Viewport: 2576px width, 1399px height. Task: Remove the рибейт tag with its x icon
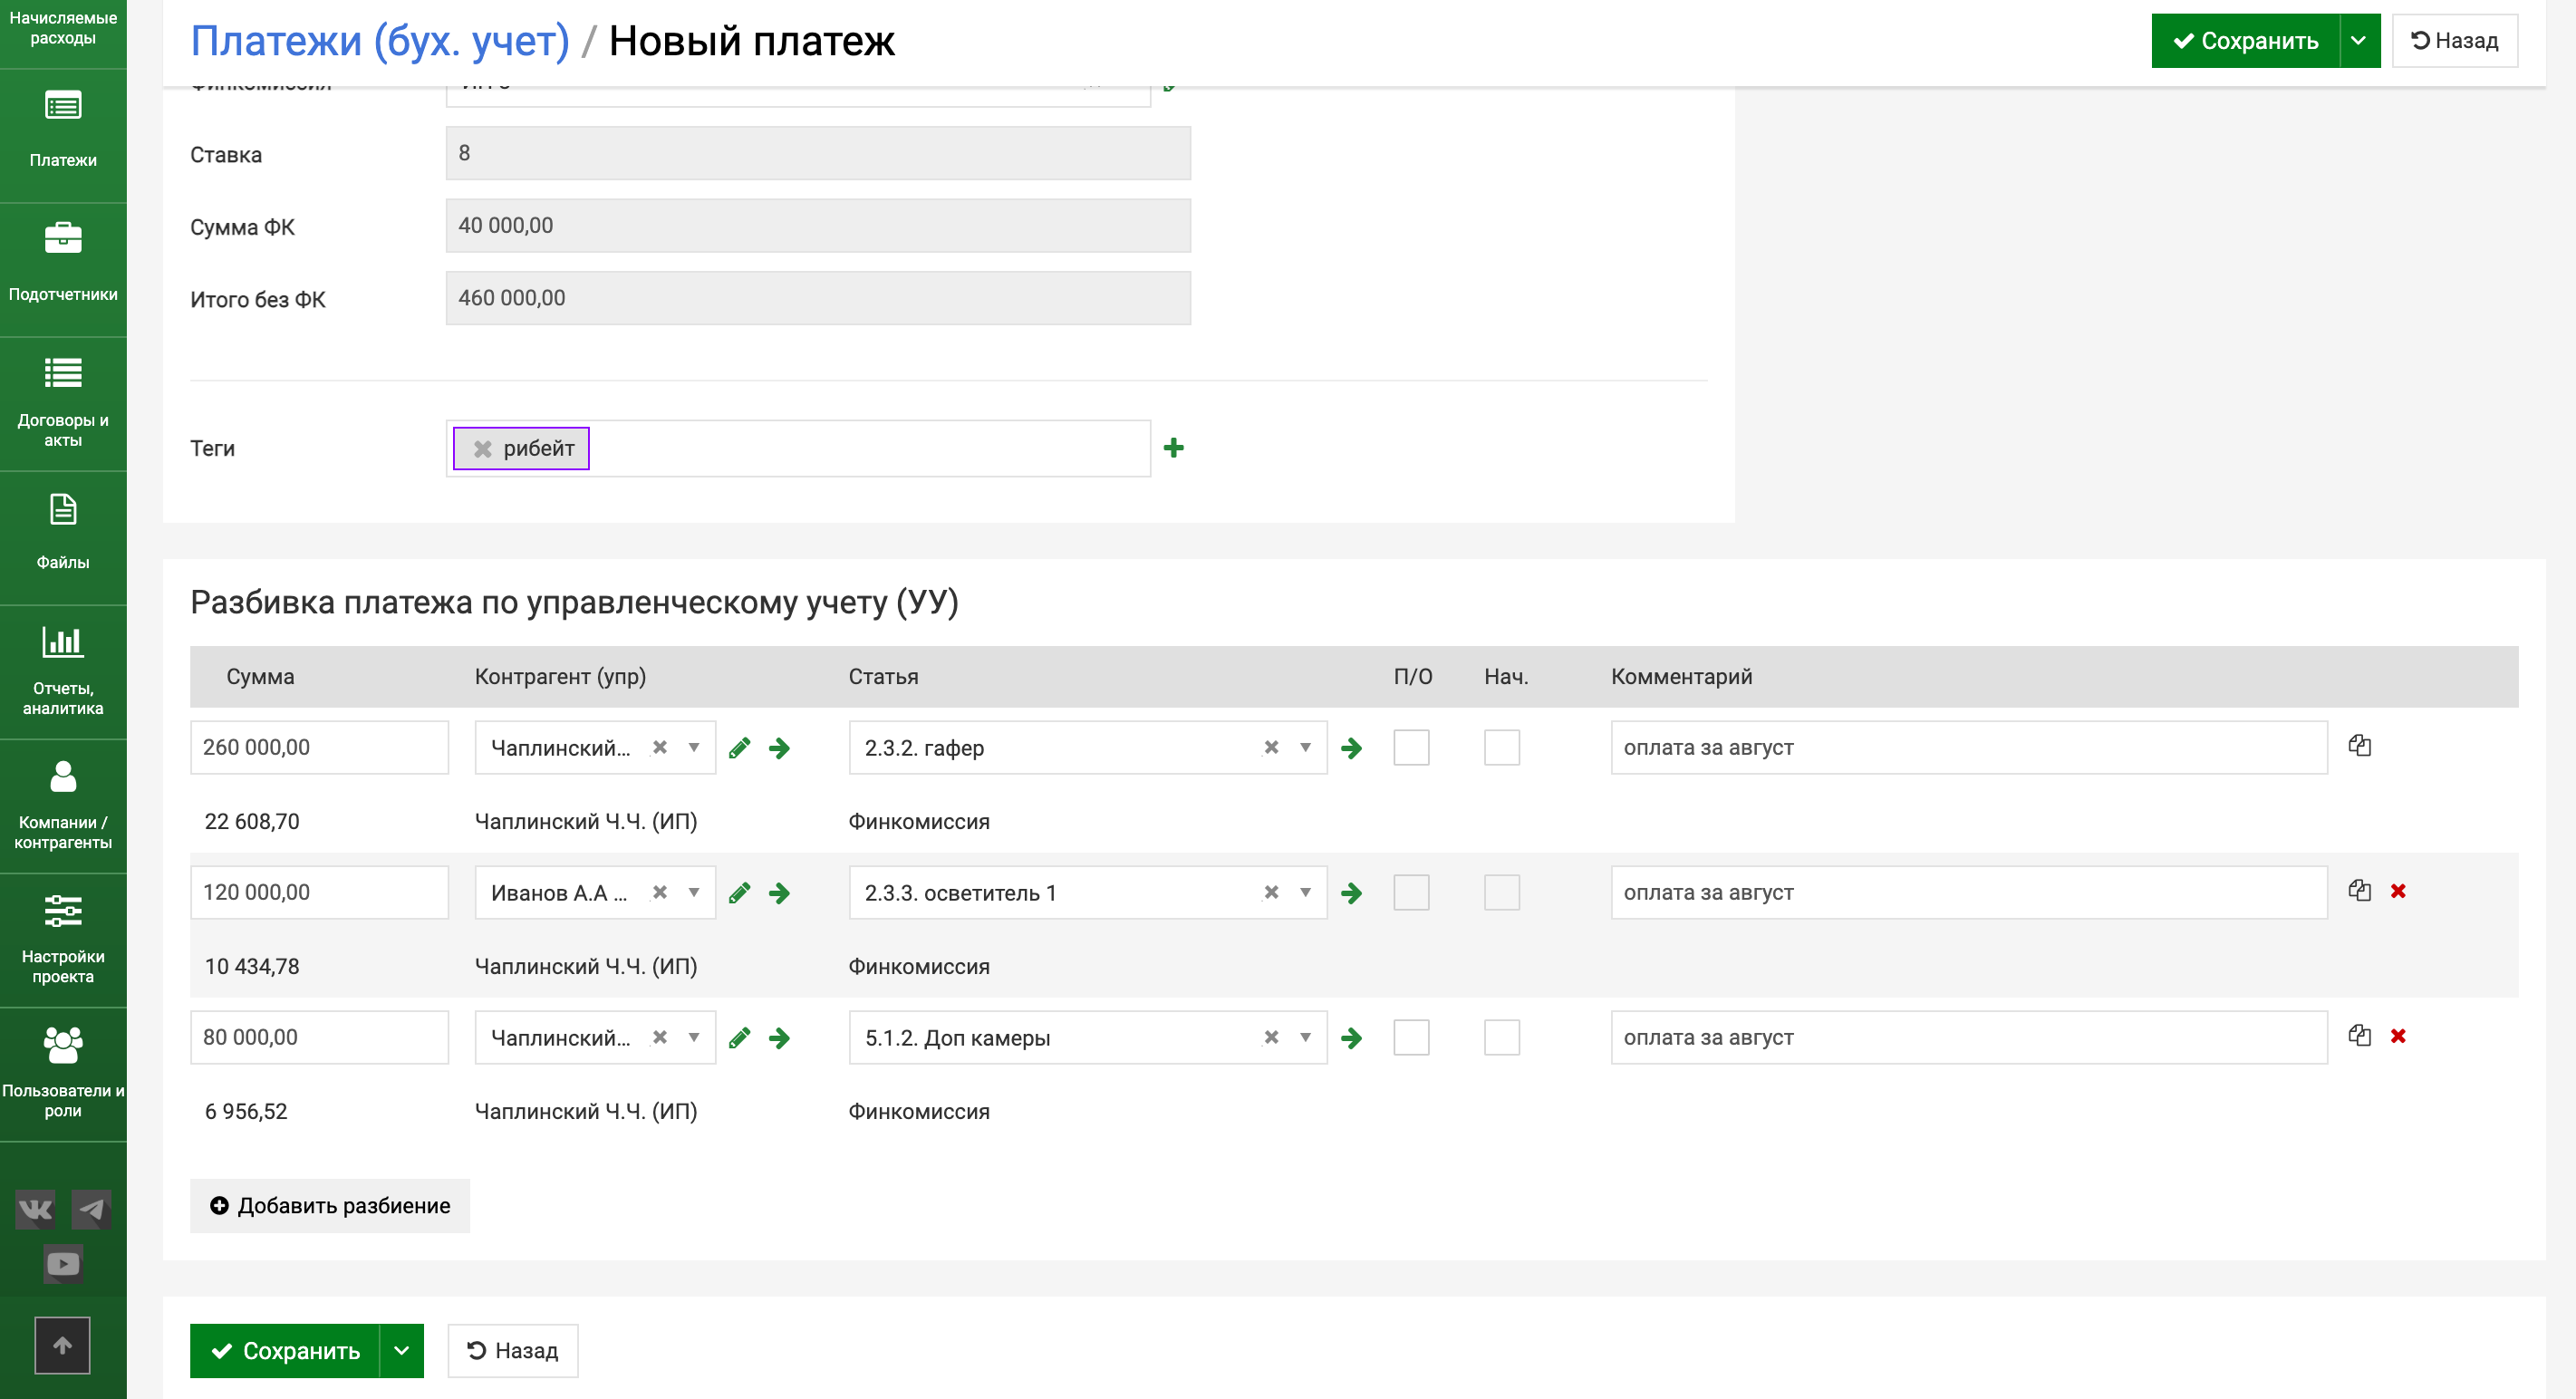(x=483, y=449)
